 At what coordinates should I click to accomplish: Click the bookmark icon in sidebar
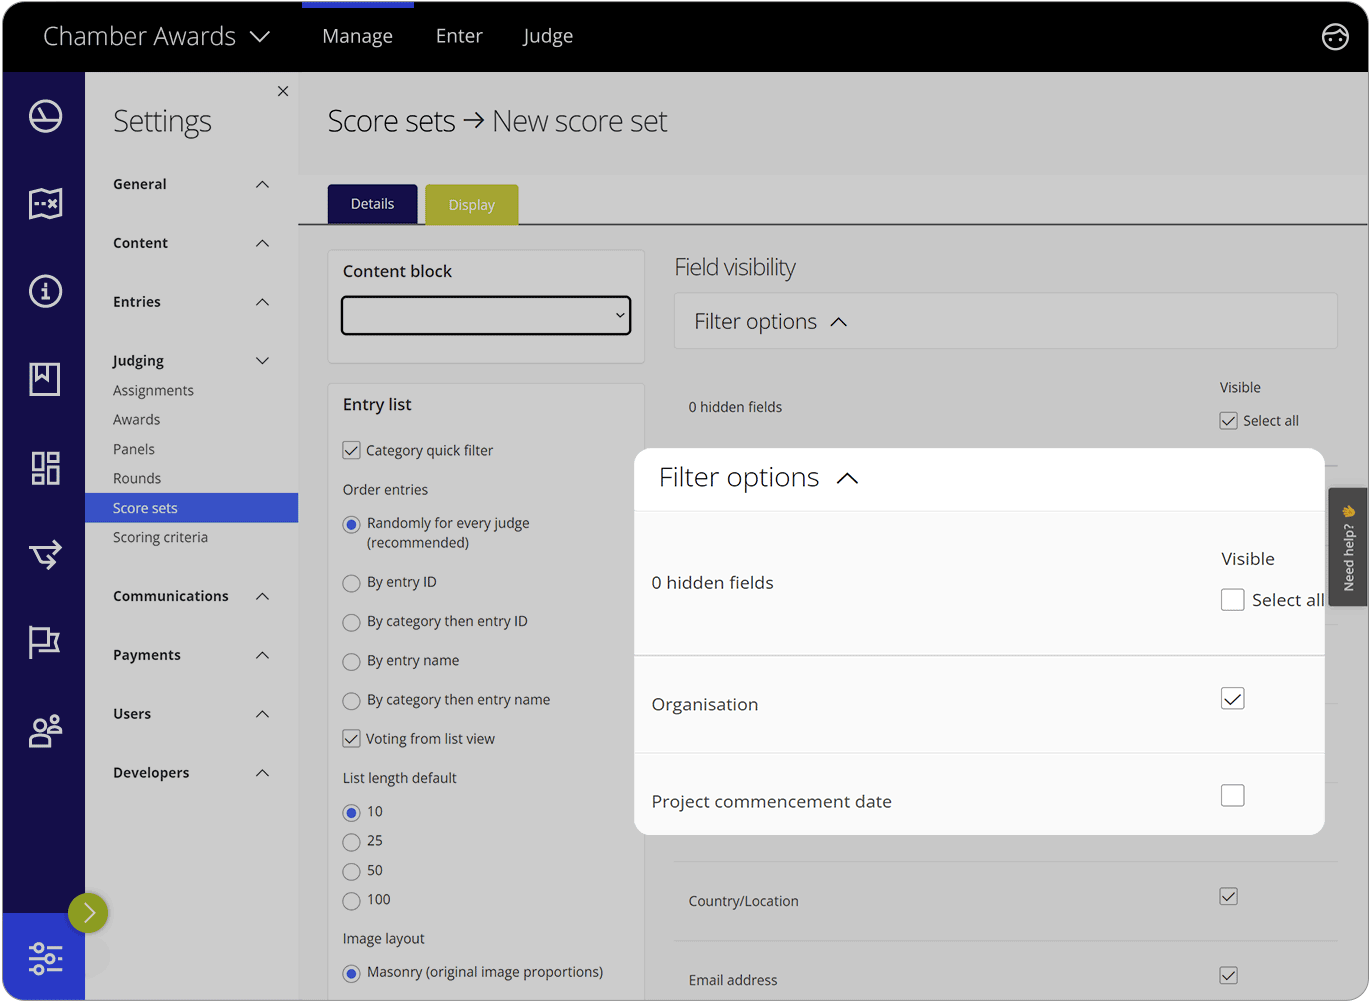(45, 379)
